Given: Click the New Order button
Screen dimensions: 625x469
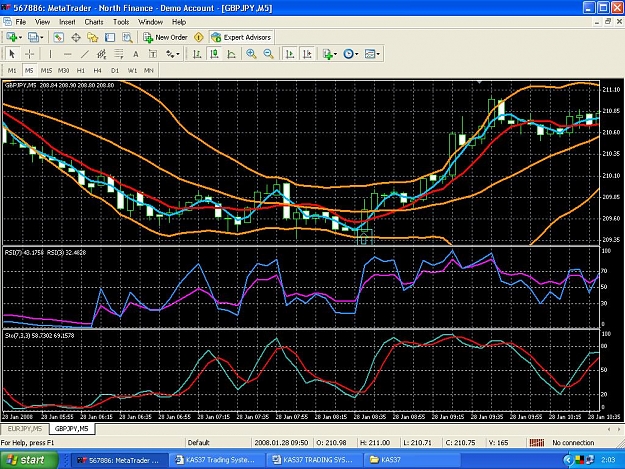Looking at the screenshot, I should pos(165,37).
